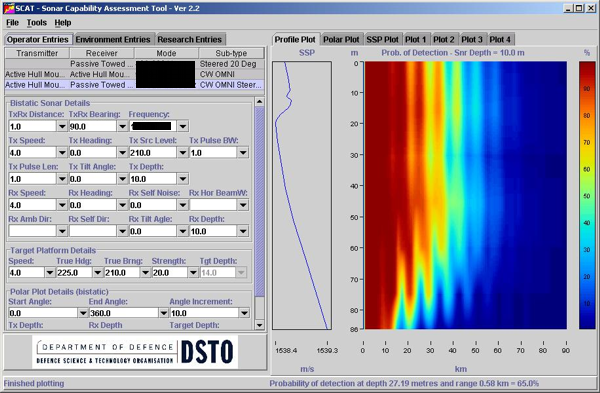This screenshot has width=600, height=393.
Task: Open the Tx Src Level dropdown
Action: click(x=183, y=153)
